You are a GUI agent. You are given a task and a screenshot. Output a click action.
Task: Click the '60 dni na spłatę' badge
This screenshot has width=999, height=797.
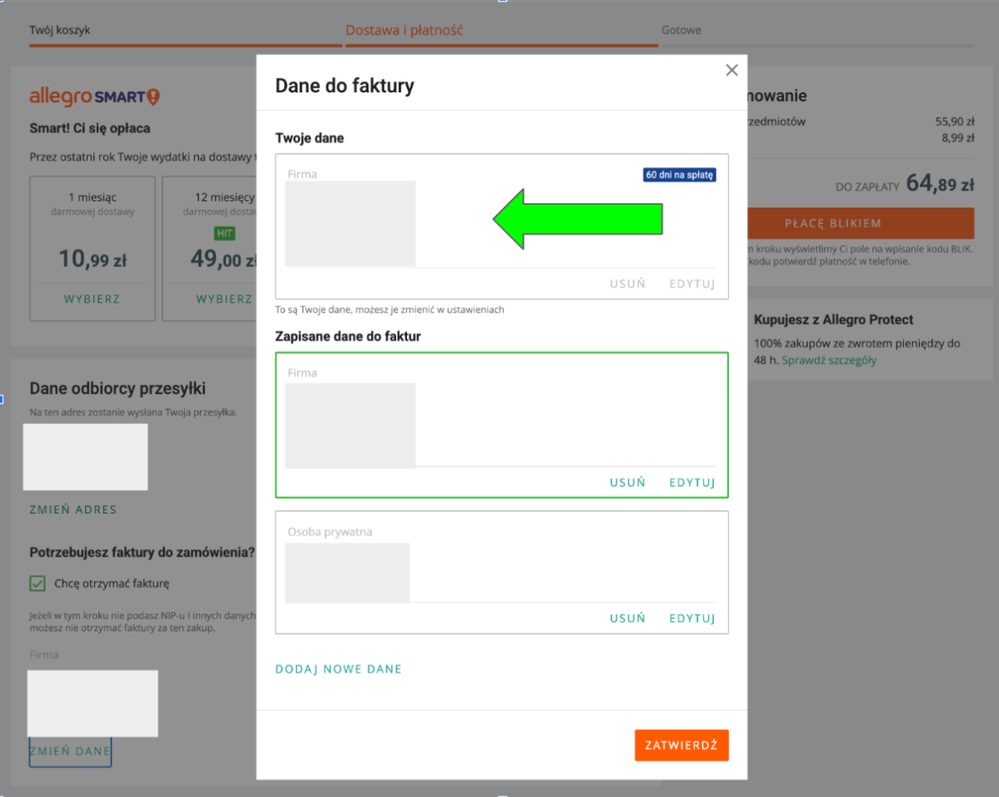(679, 175)
